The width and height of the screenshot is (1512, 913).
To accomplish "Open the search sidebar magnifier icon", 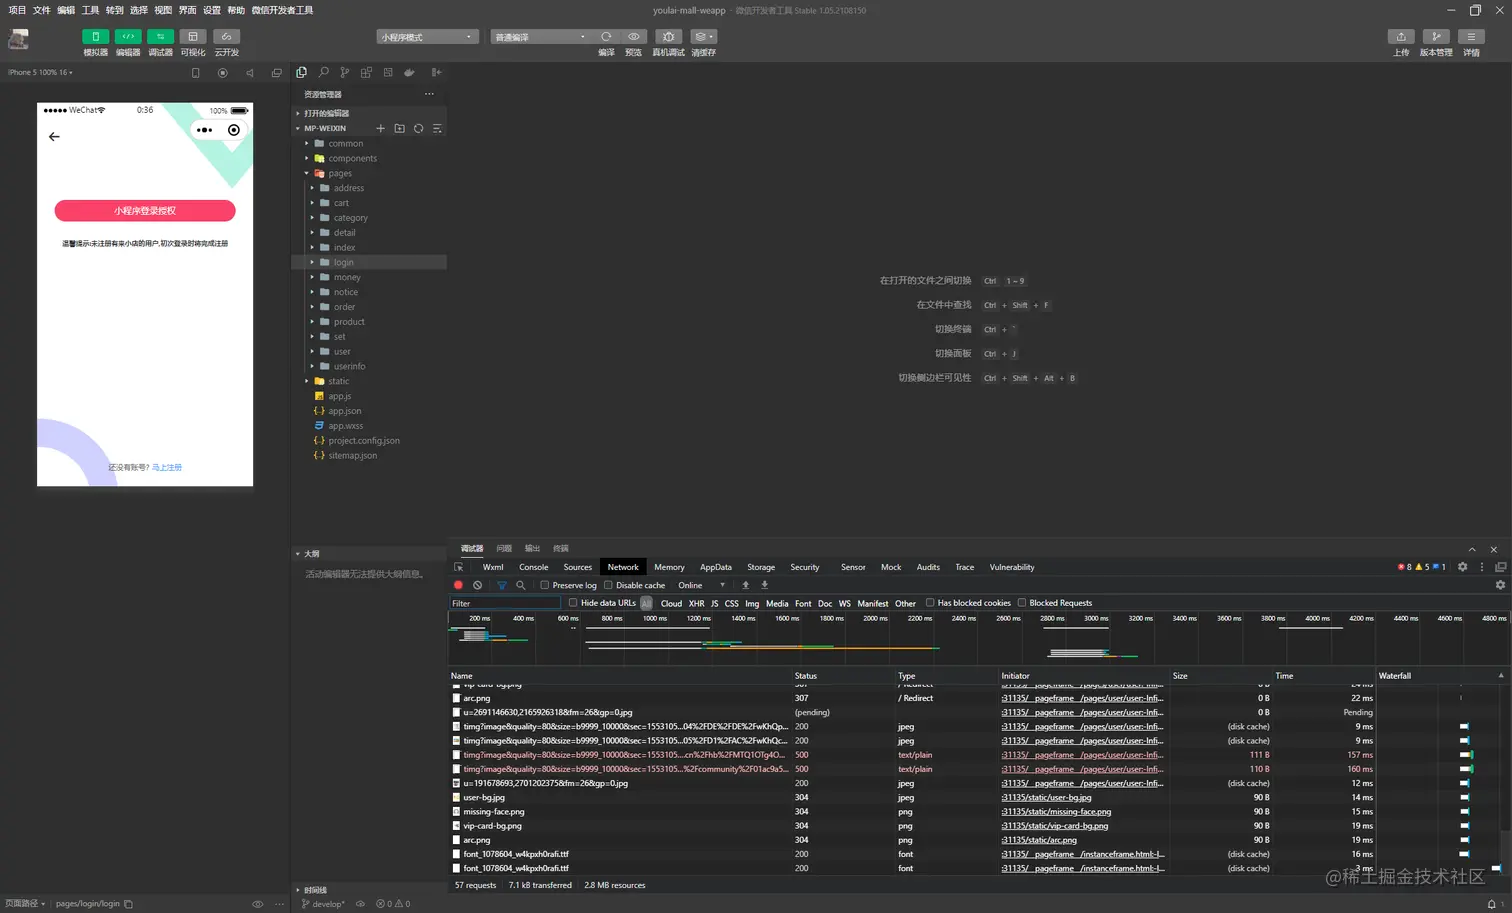I will pos(323,72).
